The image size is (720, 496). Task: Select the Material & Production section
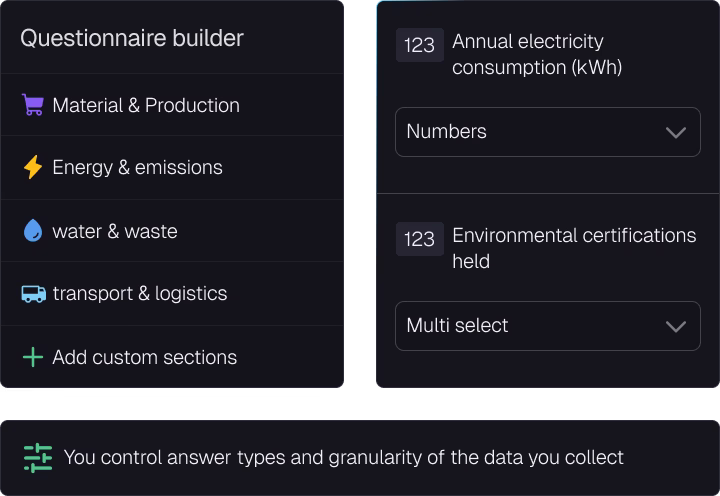(x=172, y=105)
